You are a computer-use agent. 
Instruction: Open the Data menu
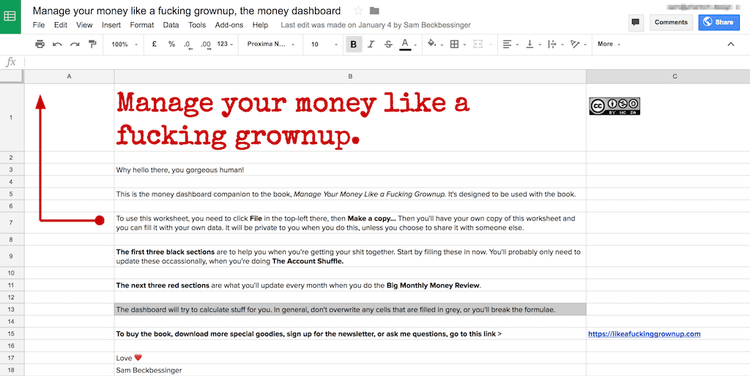(171, 25)
